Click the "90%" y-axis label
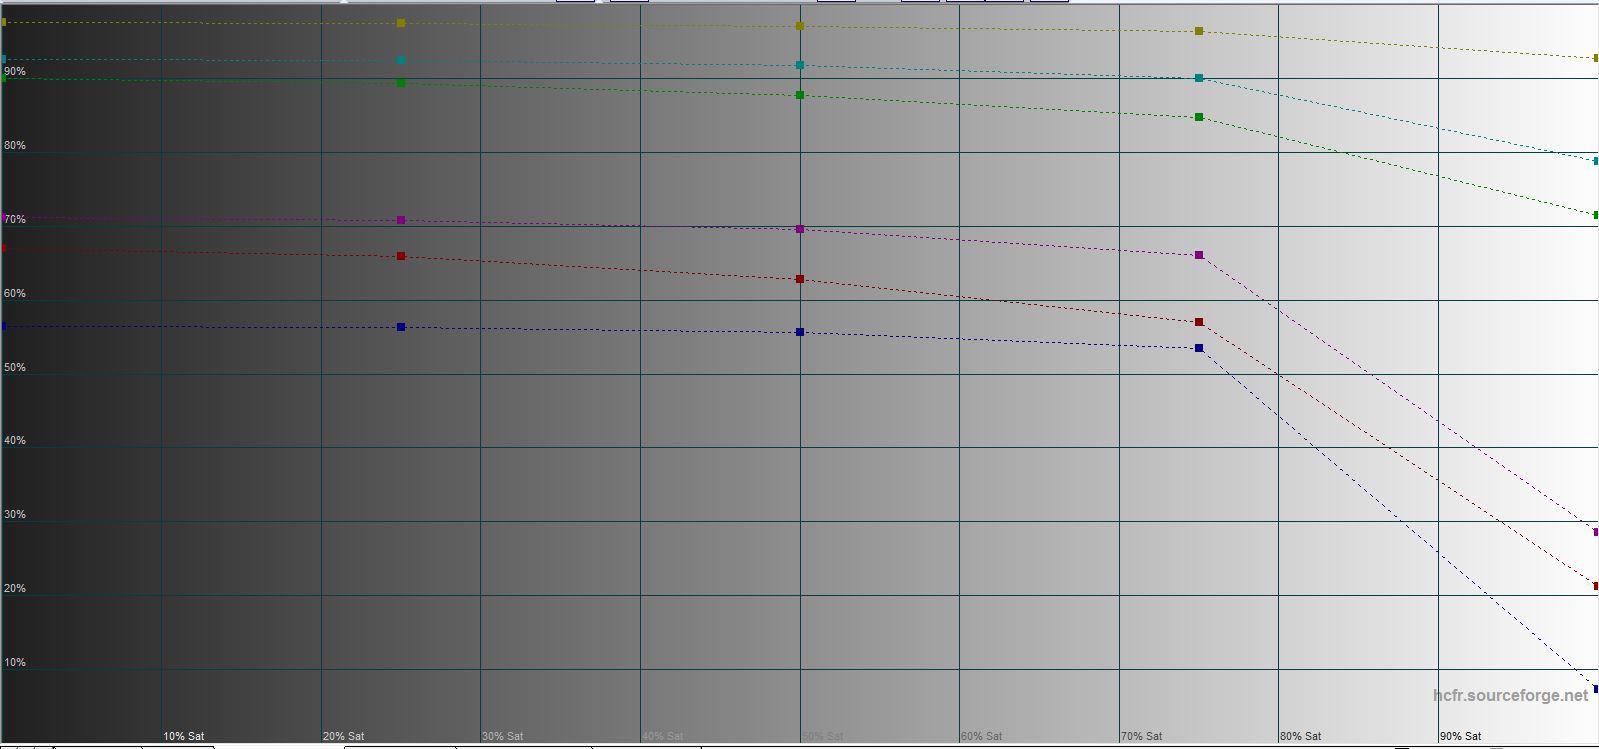This screenshot has height=749, width=1599. [x=15, y=72]
